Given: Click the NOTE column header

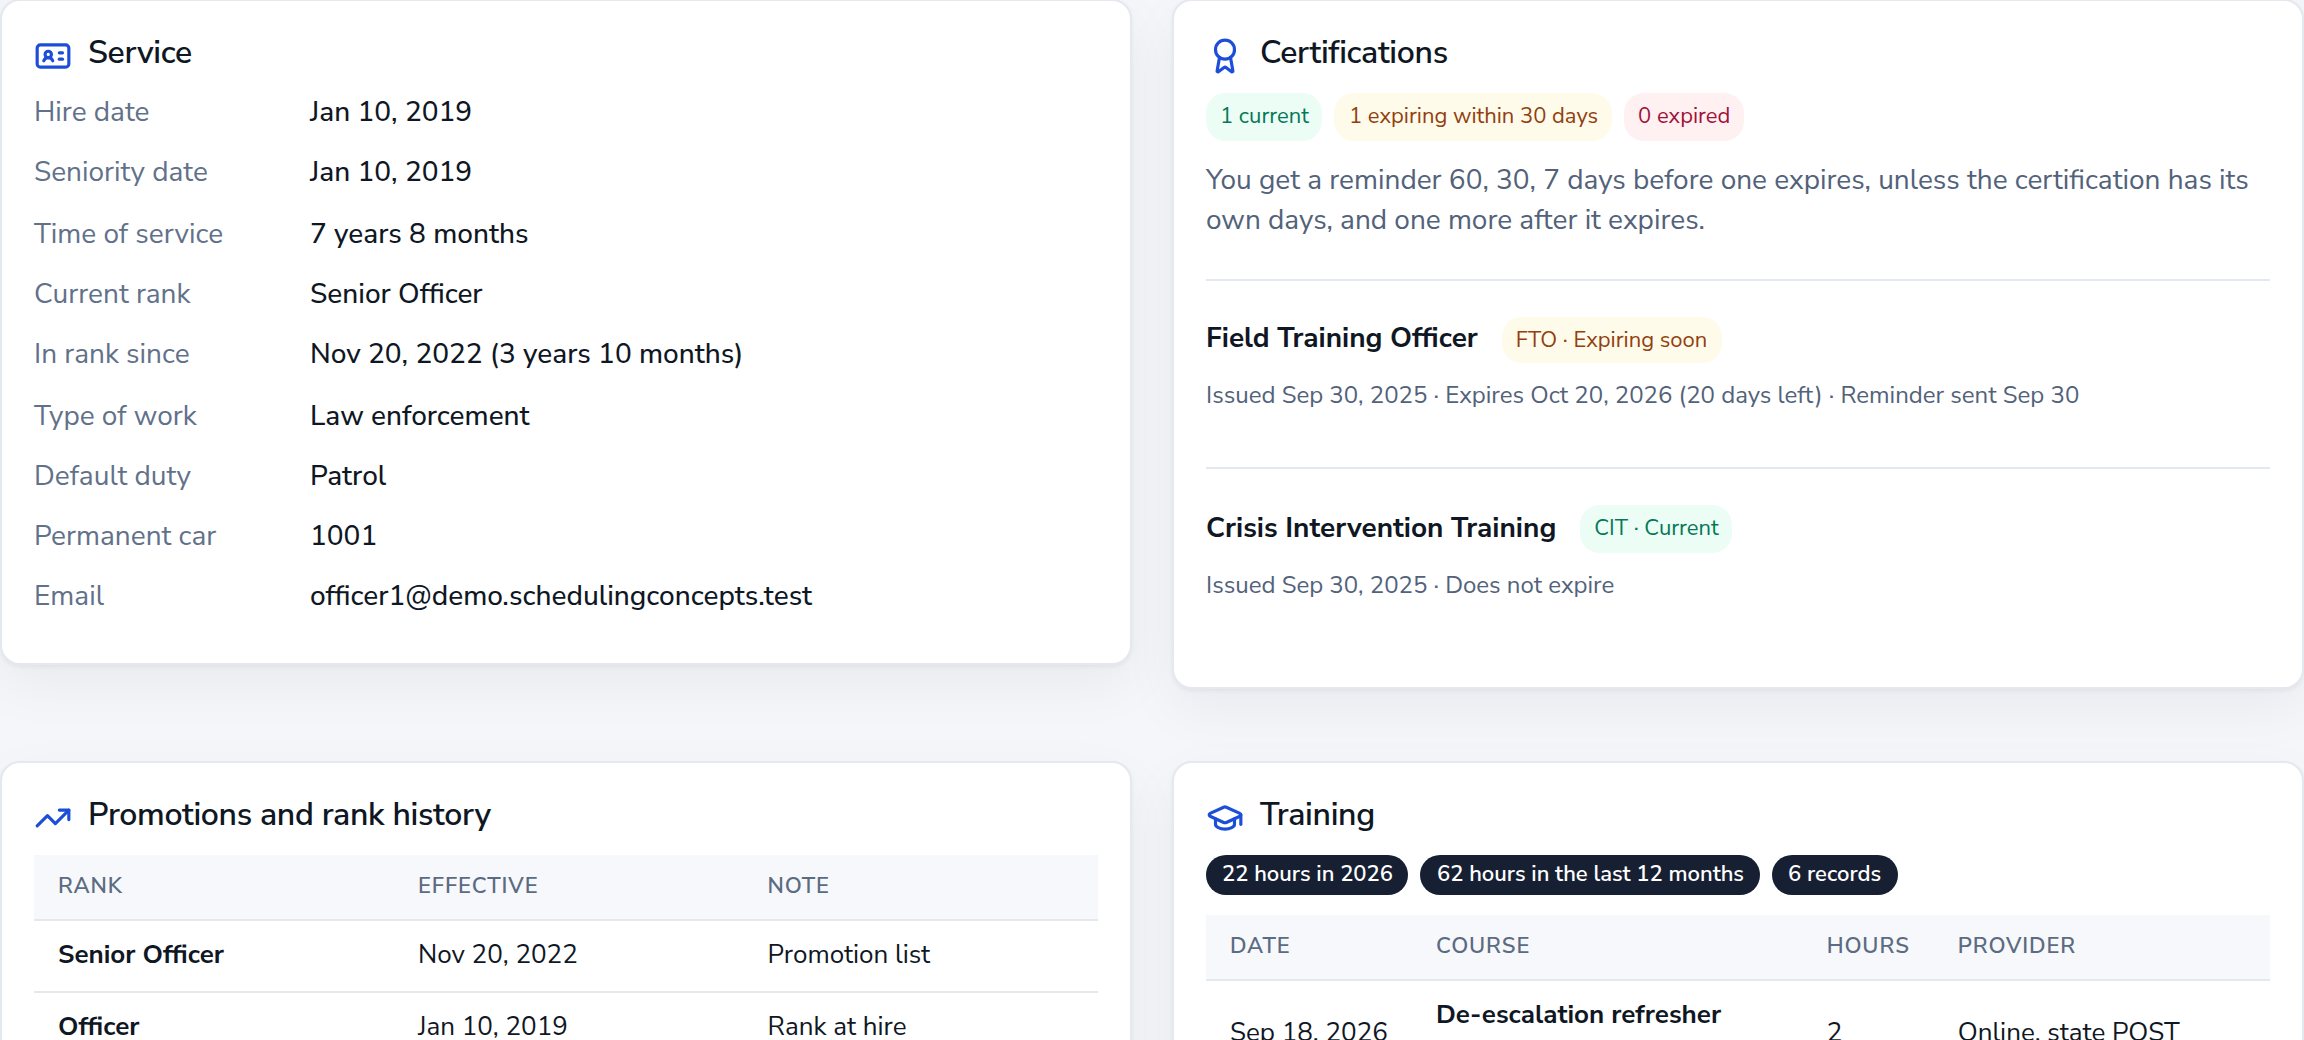Looking at the screenshot, I should pos(798,886).
